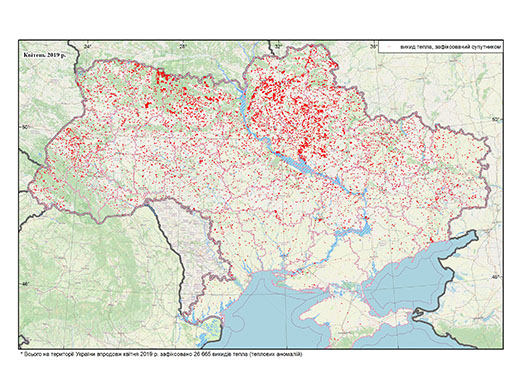Click the red legend marker for heat emissions
This screenshot has height=368, width=520.
[x=390, y=48]
